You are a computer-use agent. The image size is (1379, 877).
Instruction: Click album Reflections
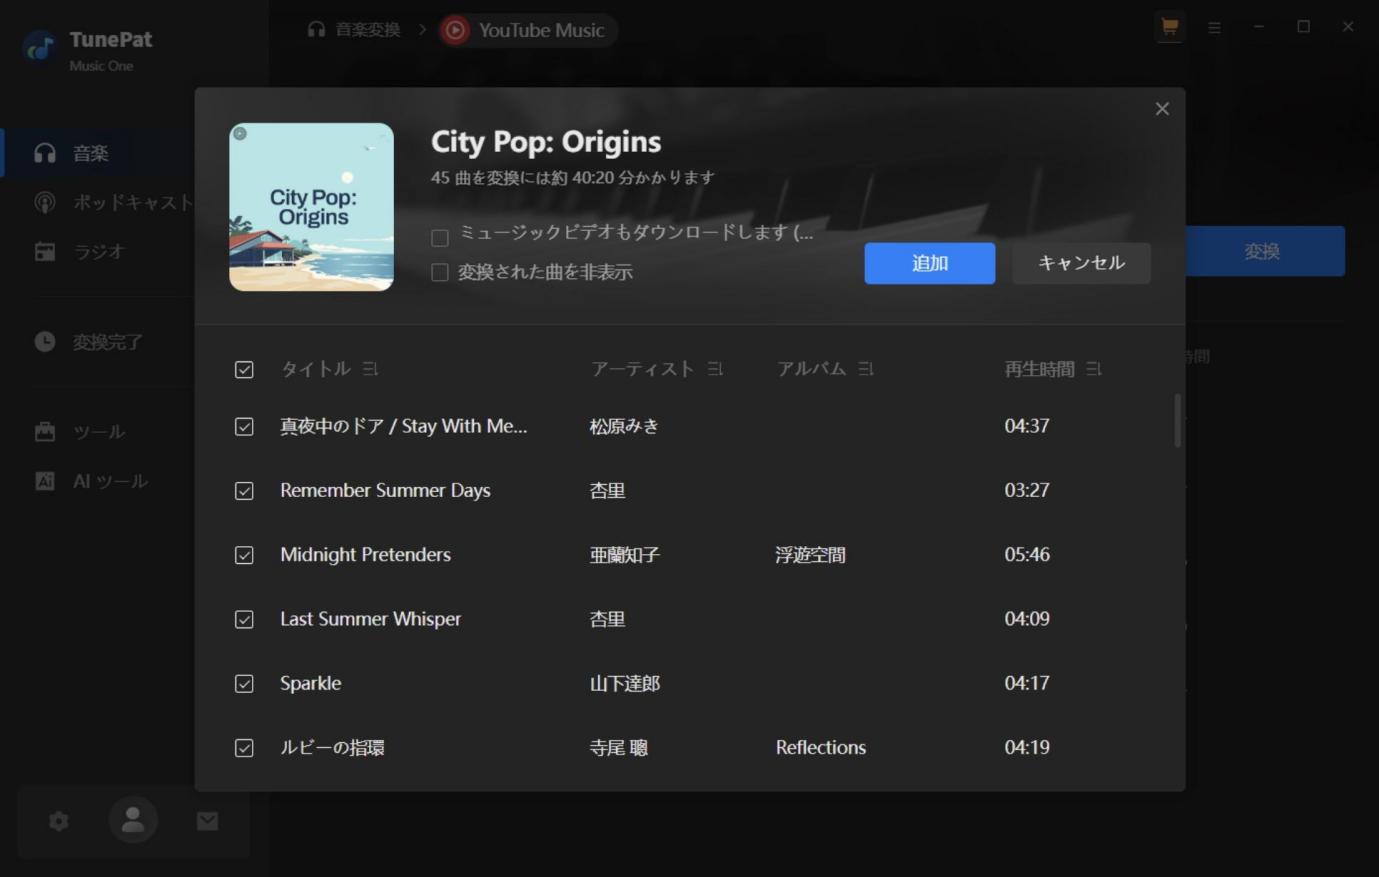[820, 747]
